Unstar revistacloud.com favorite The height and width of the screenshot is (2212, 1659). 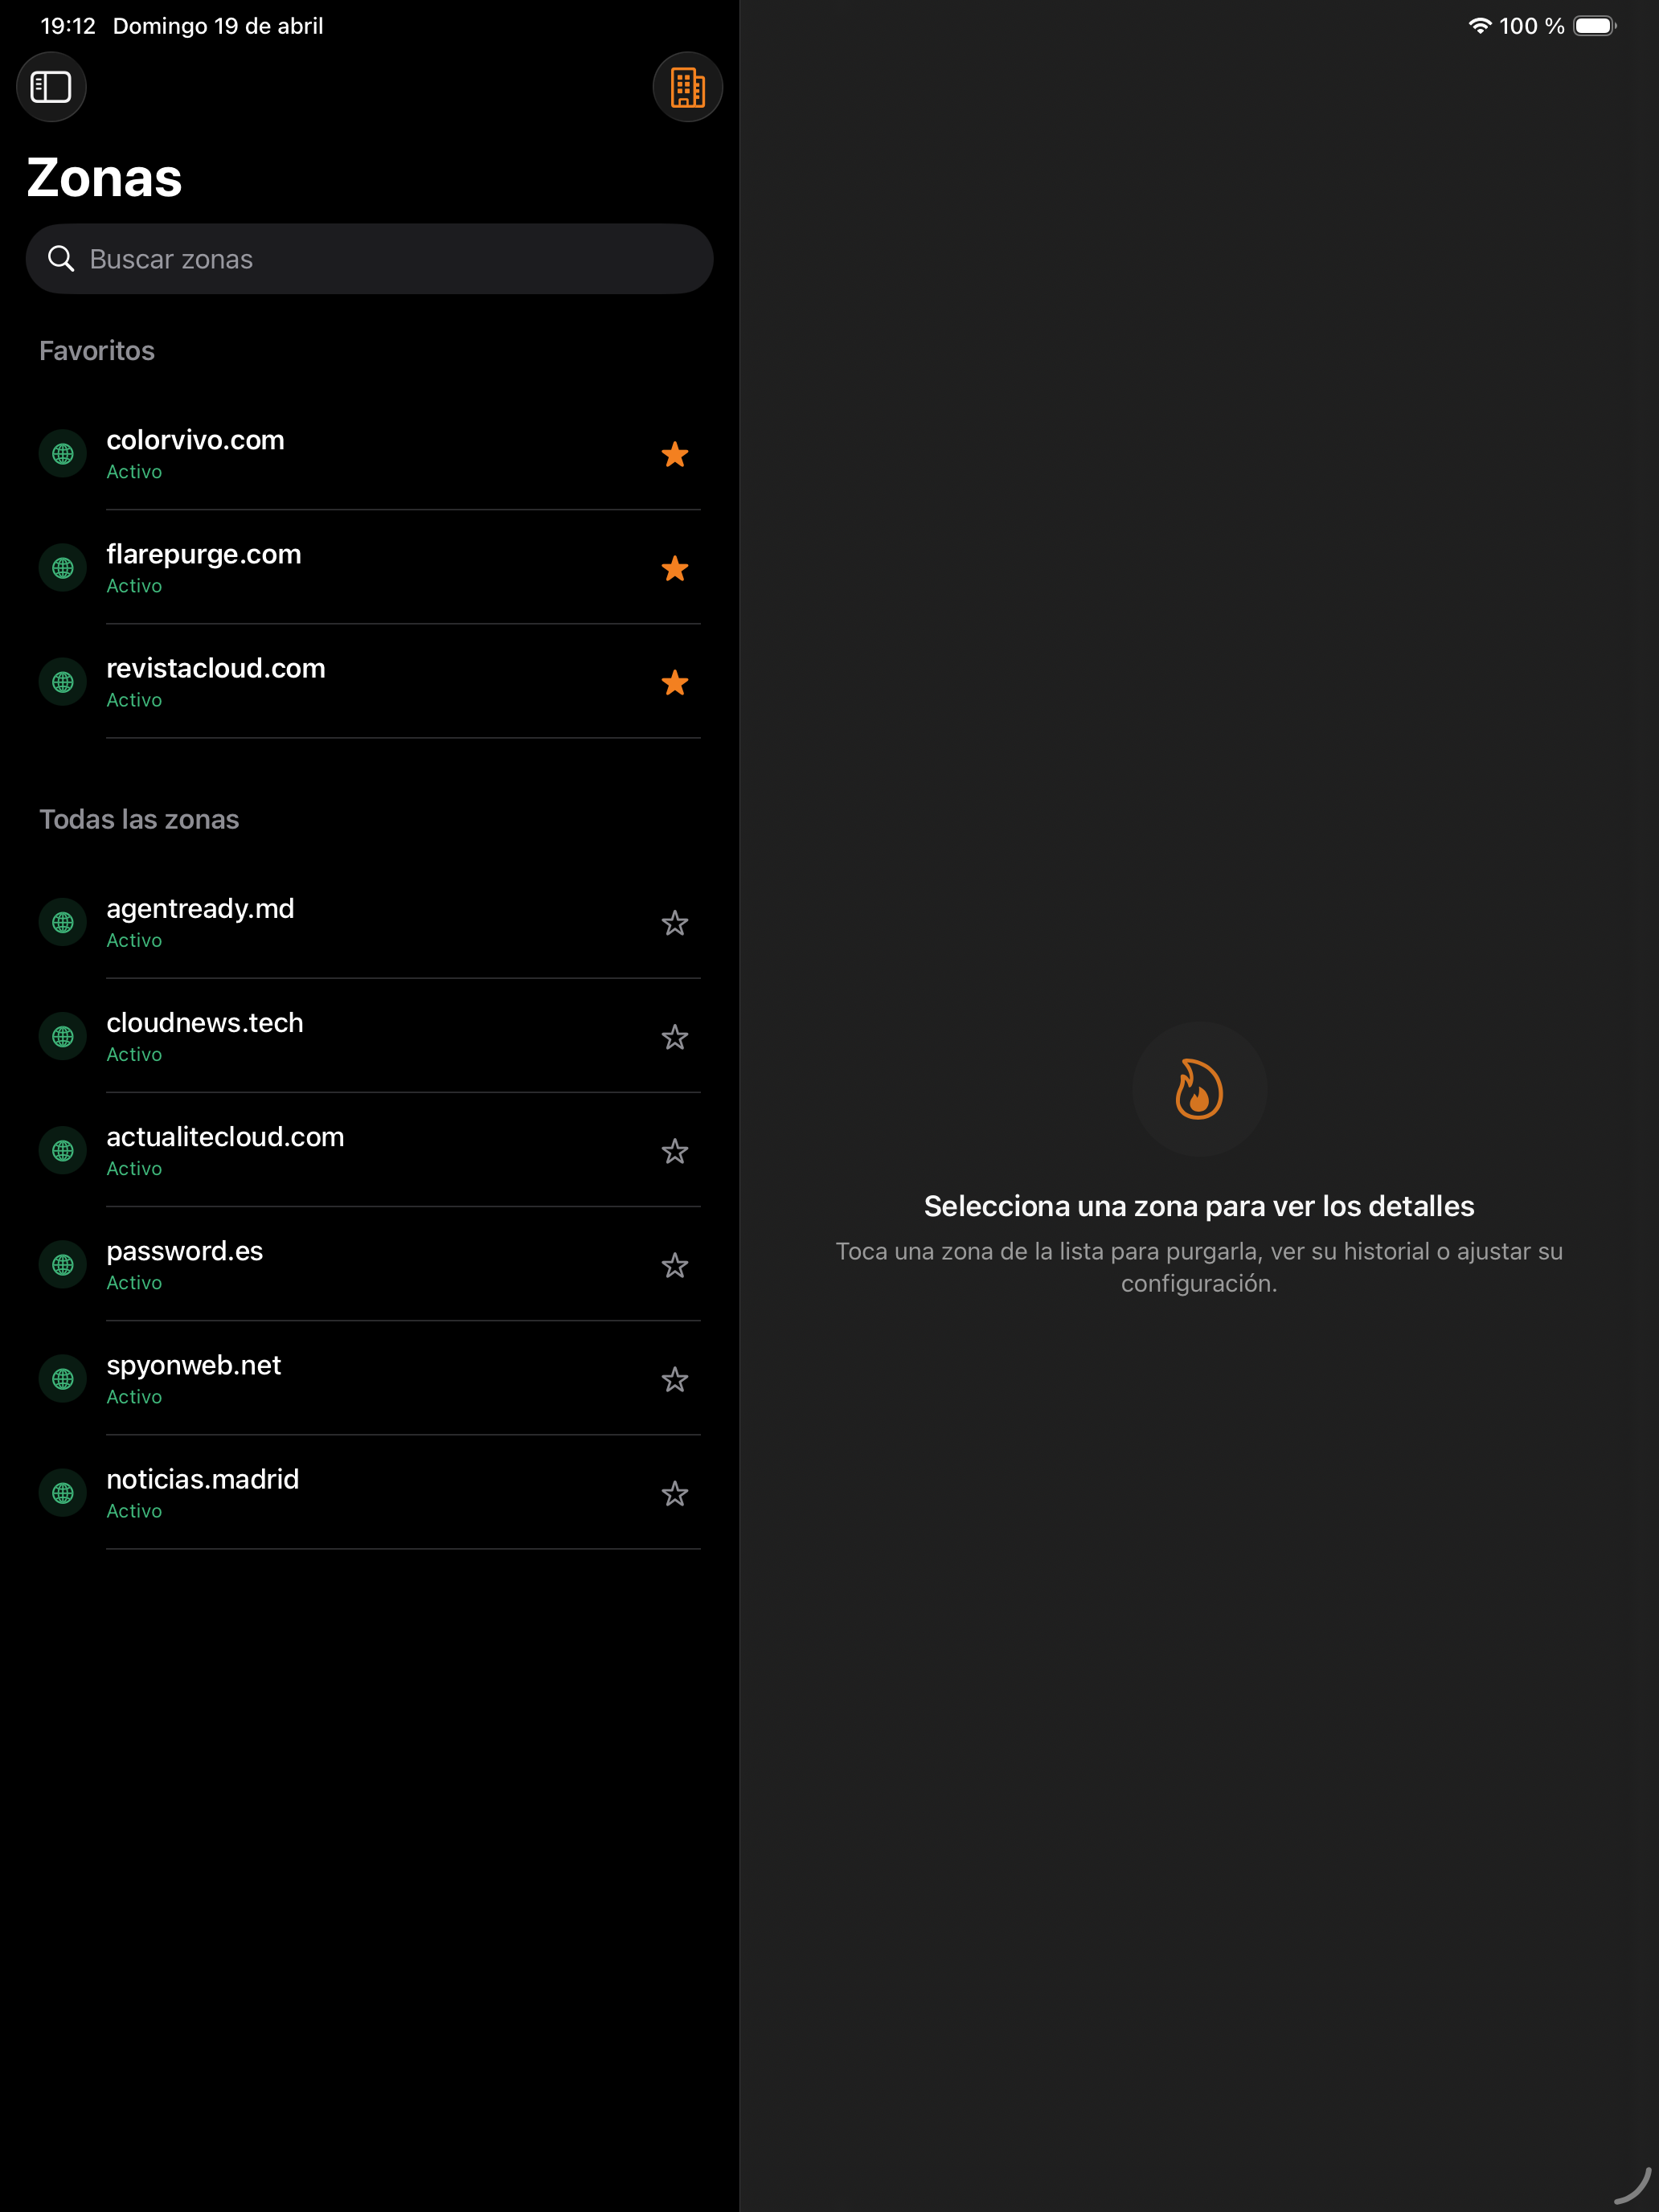[675, 682]
